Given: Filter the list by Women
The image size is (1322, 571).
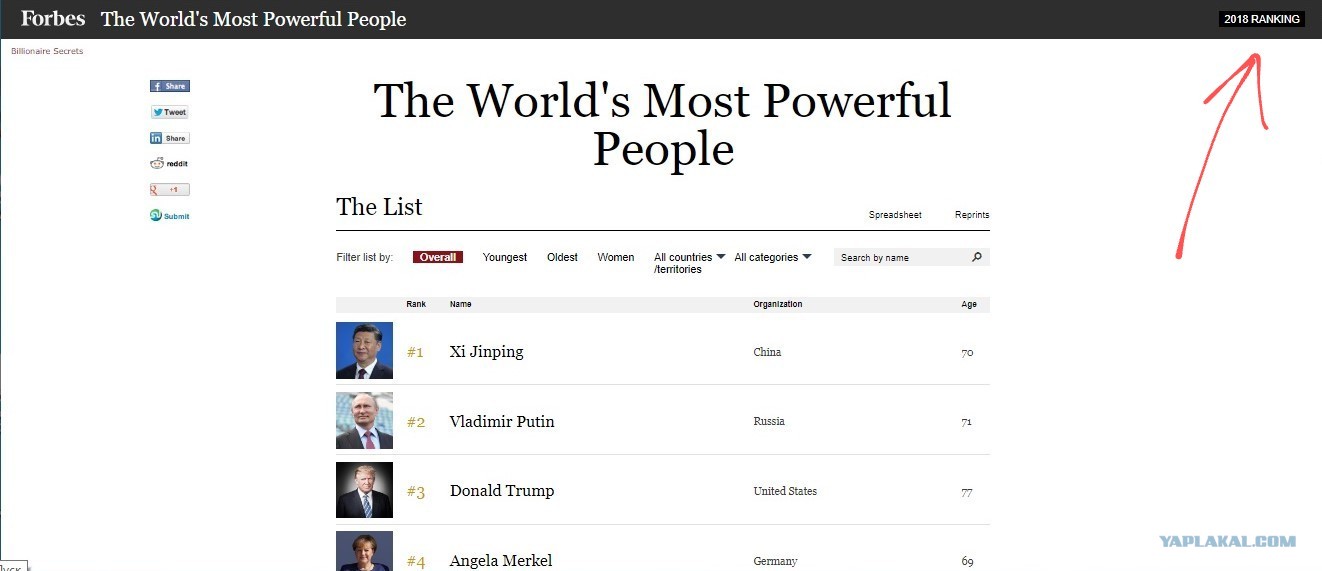Looking at the screenshot, I should 616,257.
